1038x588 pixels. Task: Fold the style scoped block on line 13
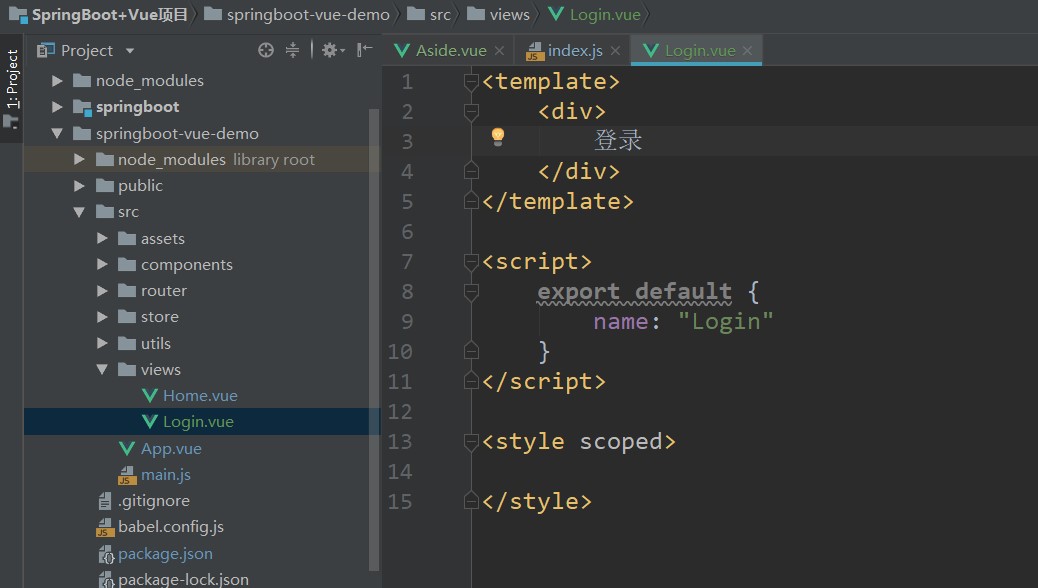tap(471, 442)
